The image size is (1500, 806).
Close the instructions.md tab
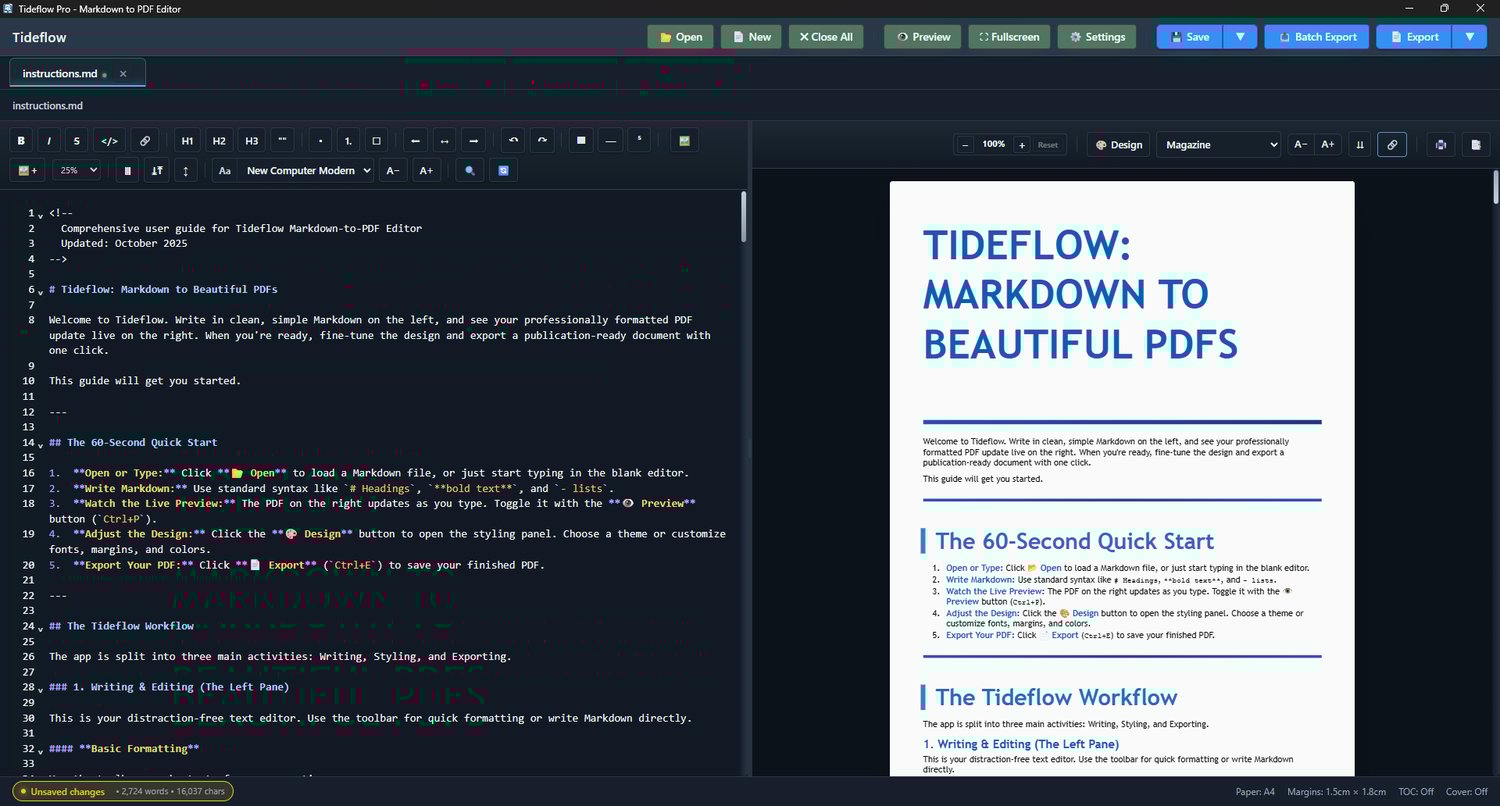[x=123, y=73]
